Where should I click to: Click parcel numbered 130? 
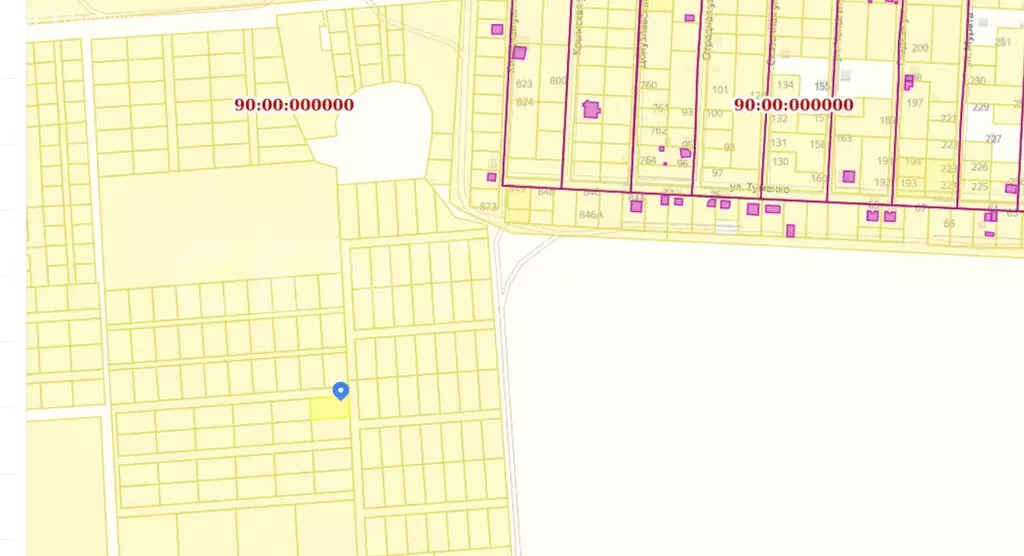(x=780, y=161)
